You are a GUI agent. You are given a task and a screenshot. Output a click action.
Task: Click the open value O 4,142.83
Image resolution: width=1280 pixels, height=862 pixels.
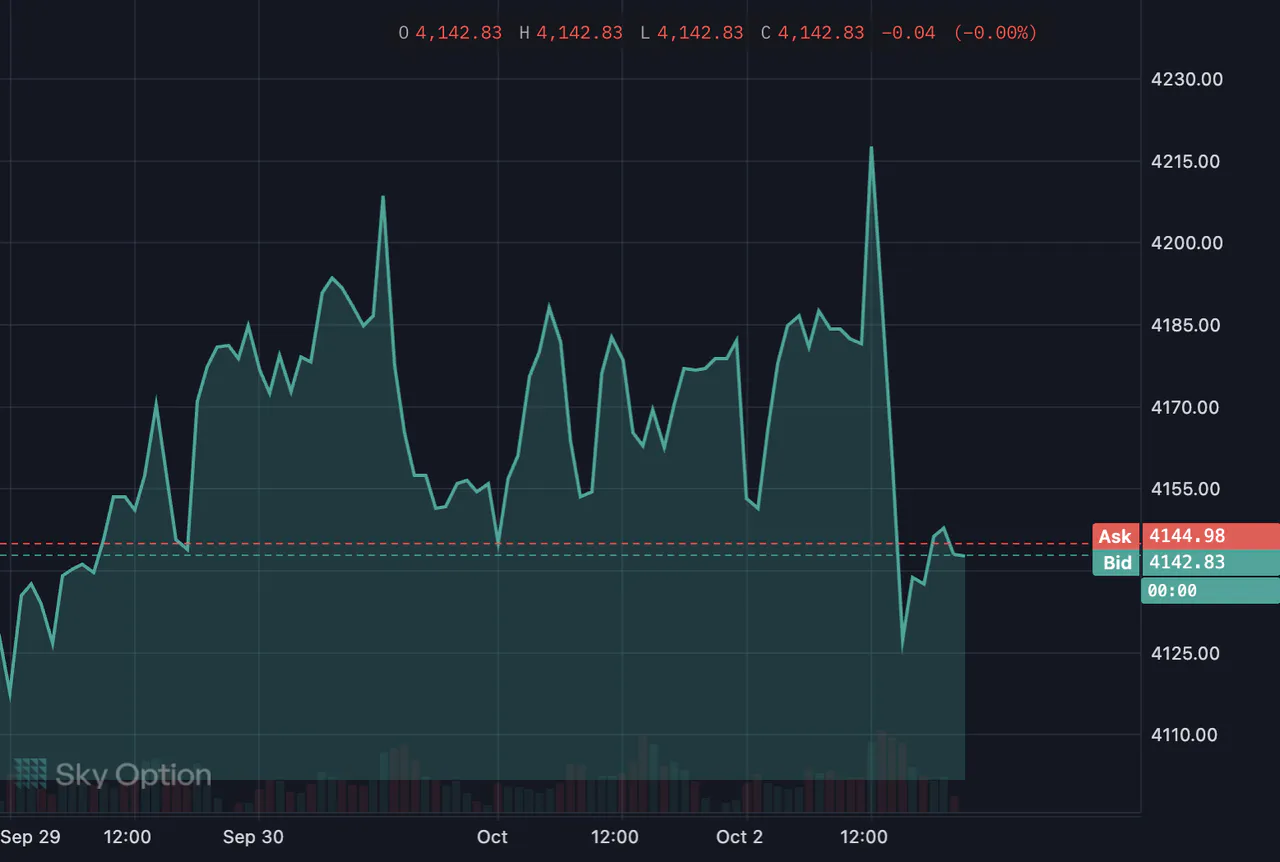pyautogui.click(x=450, y=33)
